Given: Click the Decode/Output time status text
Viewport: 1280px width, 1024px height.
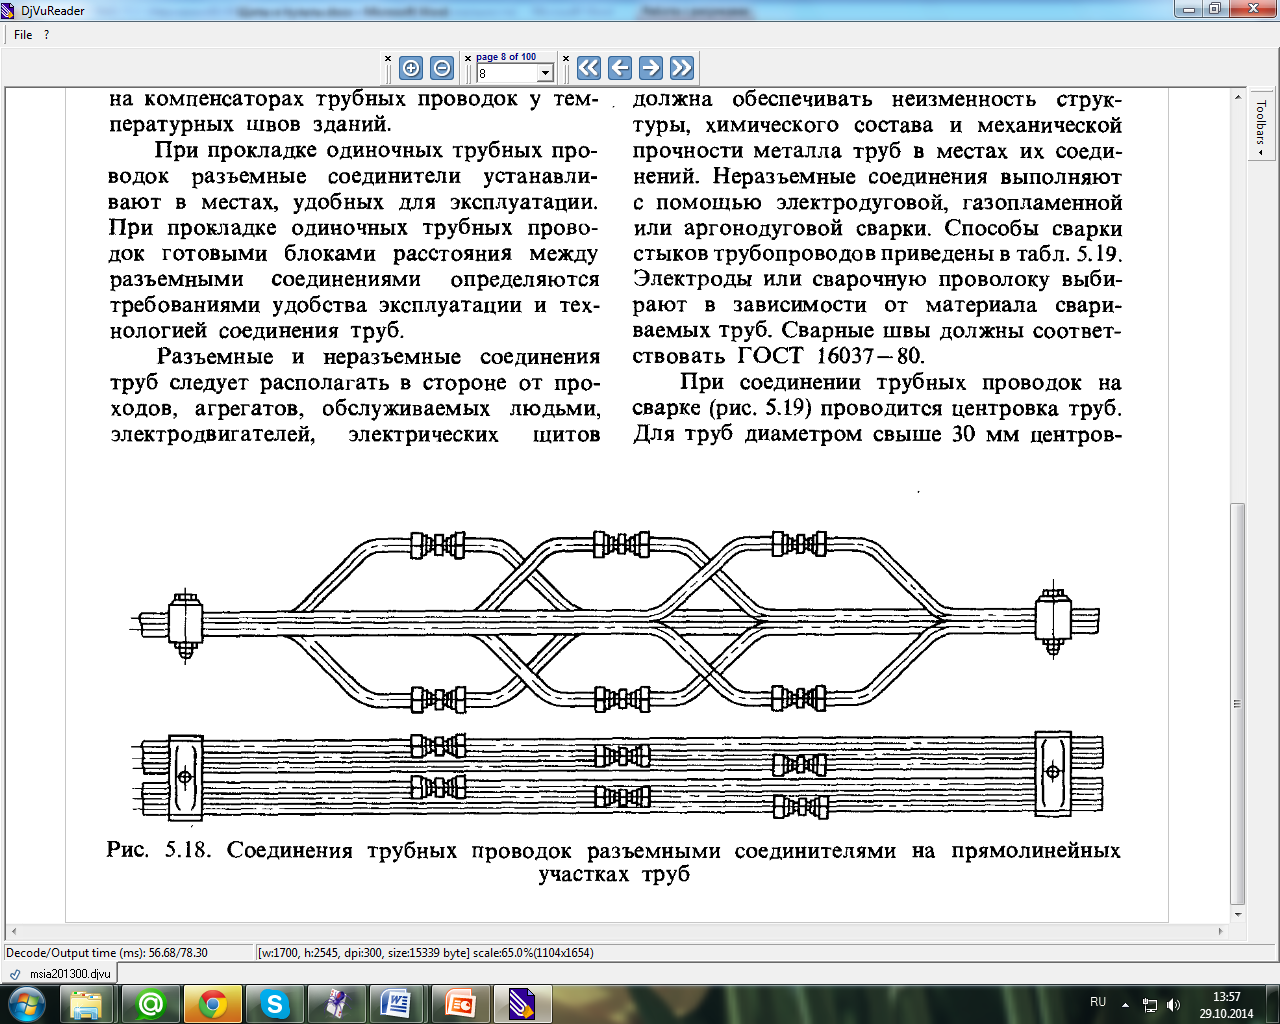Looking at the screenshot, I should click(x=107, y=953).
